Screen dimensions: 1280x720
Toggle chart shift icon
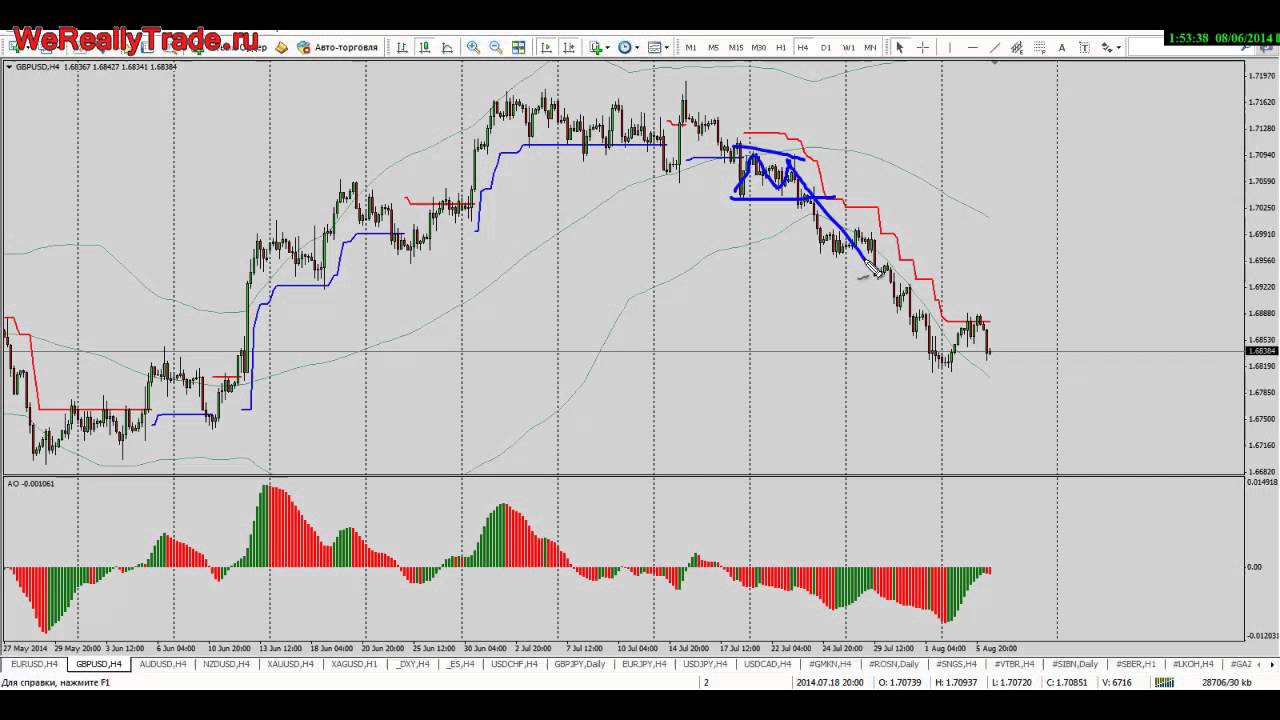pos(569,47)
